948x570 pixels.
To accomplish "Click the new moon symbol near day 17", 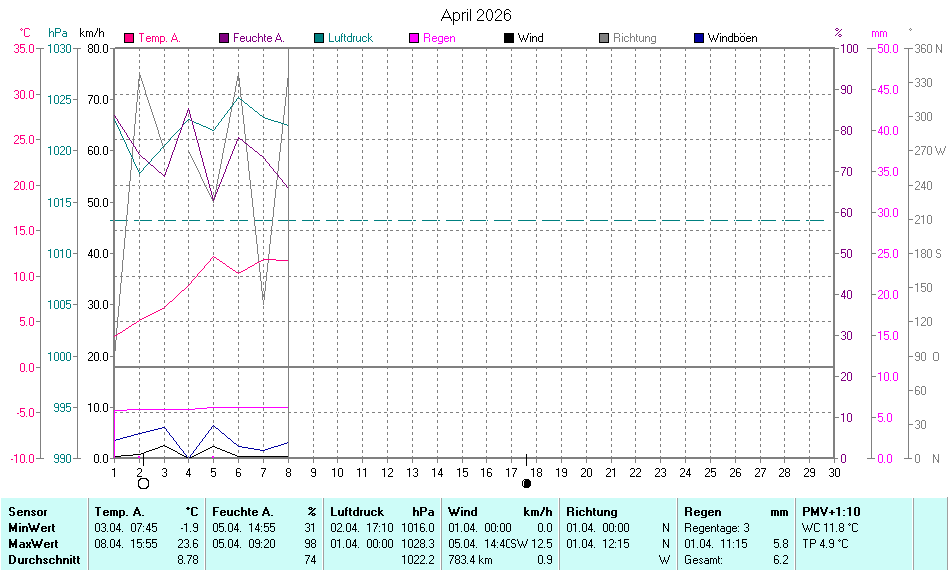I will click(527, 483).
